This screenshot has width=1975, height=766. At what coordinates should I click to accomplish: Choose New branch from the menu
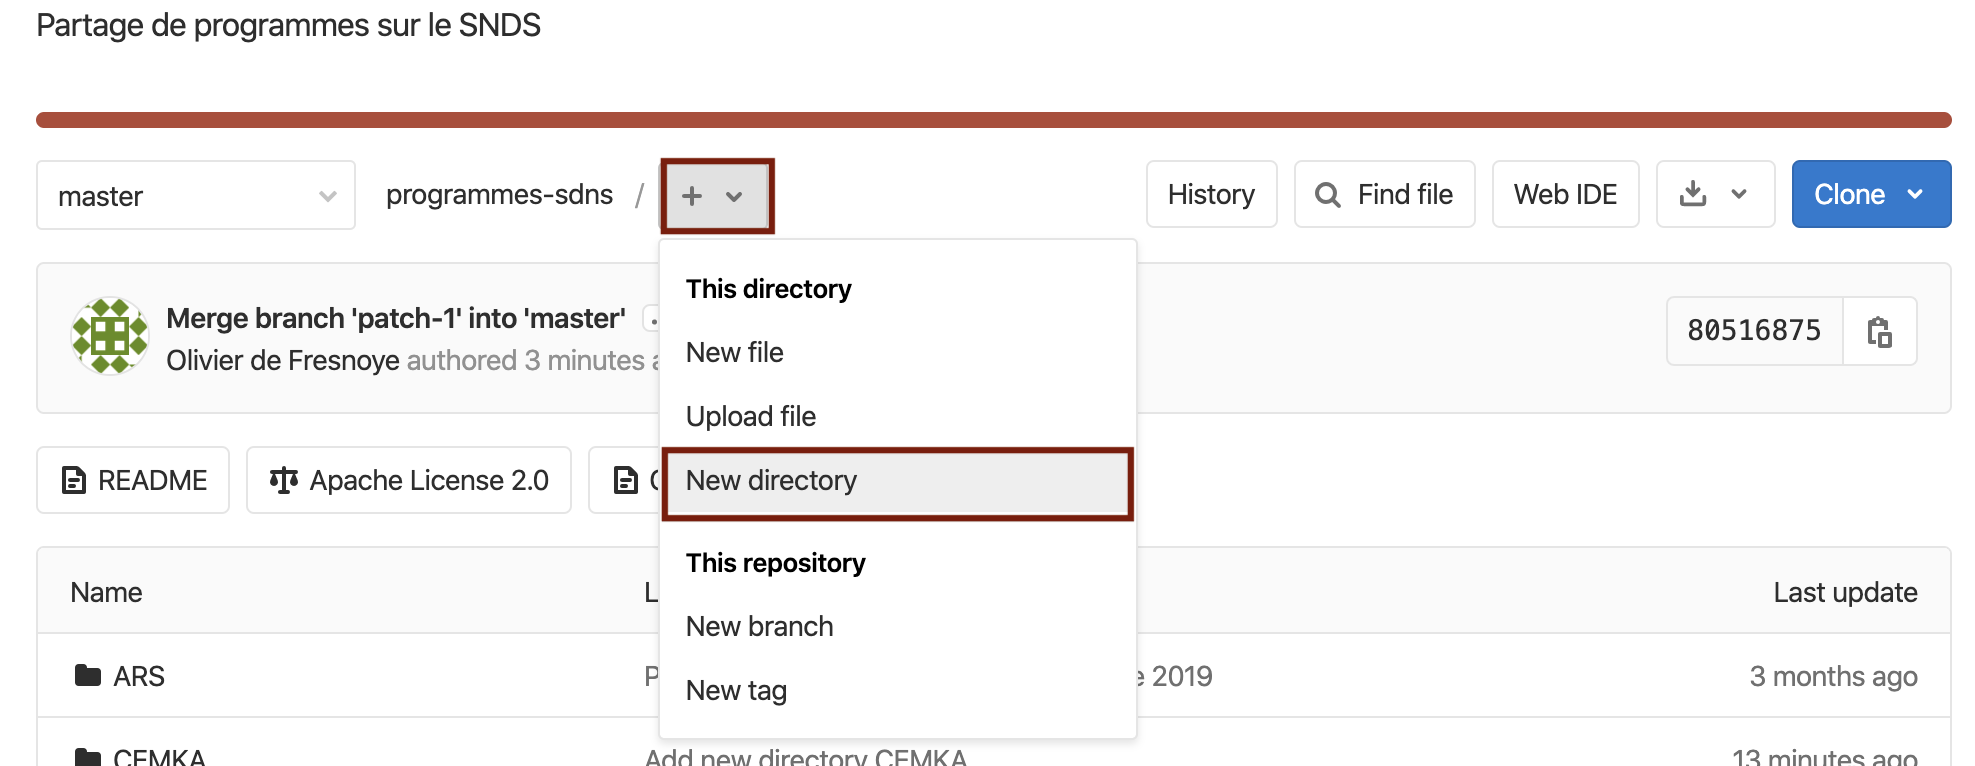click(759, 627)
